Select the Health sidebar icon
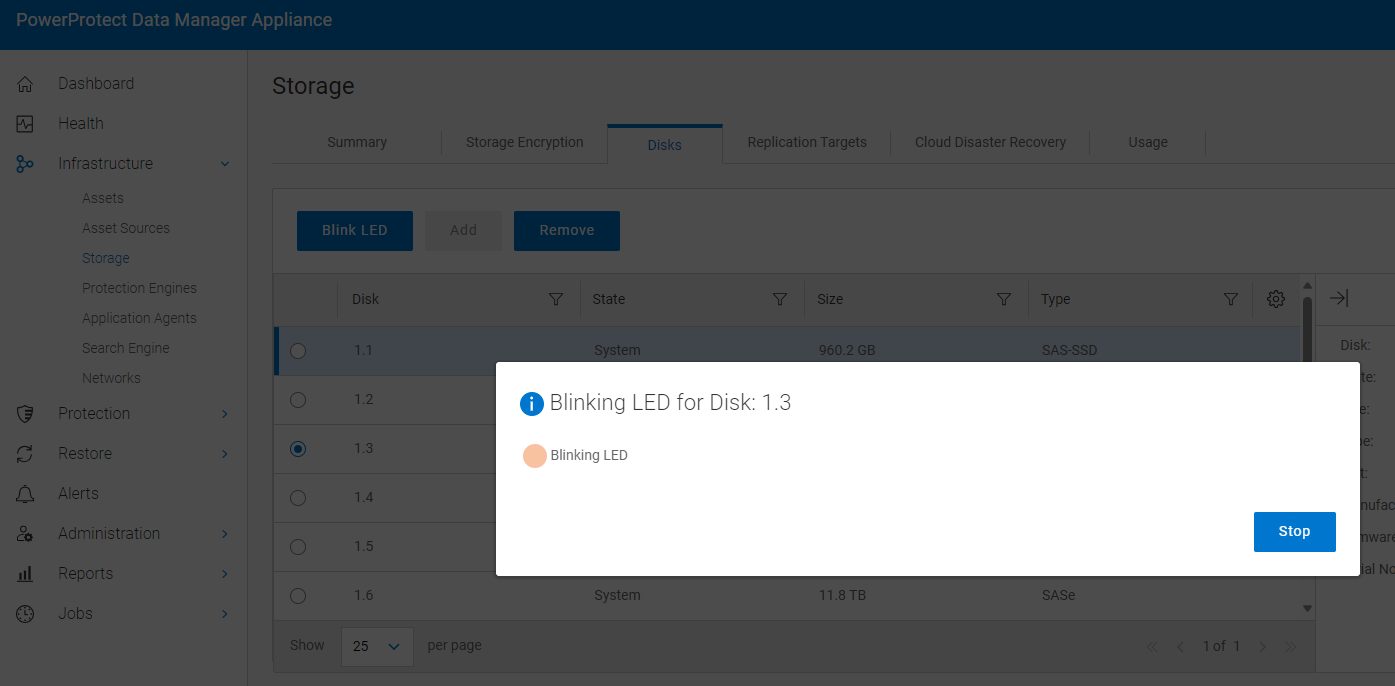Viewport: 1395px width, 686px height. coord(25,123)
